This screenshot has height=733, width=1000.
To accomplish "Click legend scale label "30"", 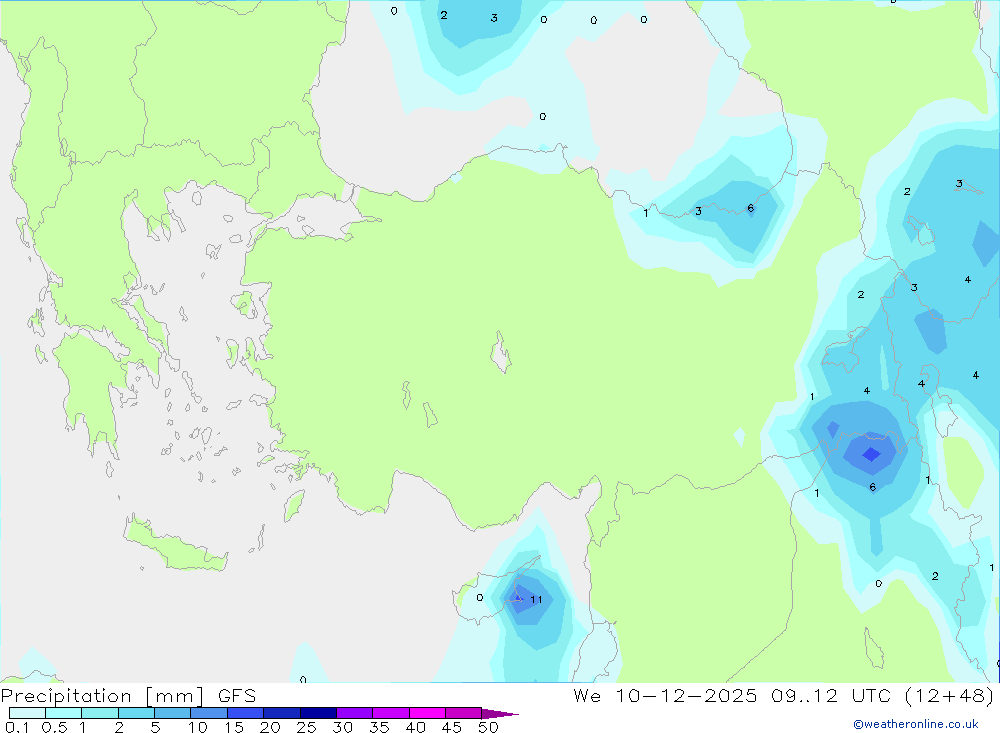I will 343,727.
